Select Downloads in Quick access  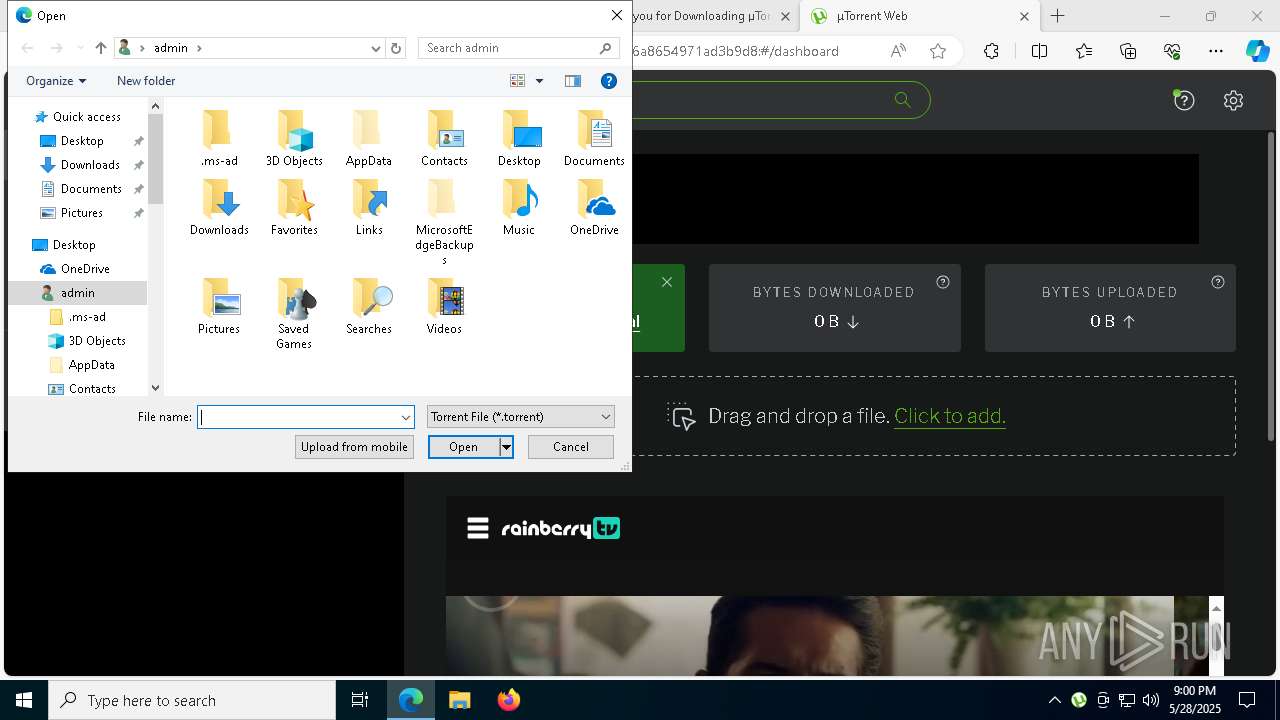[90, 165]
